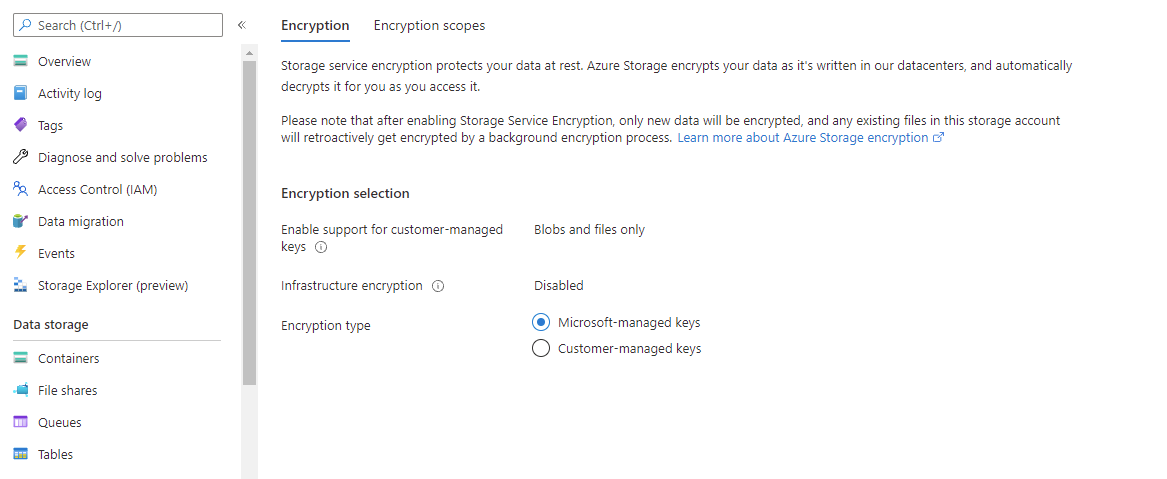Open Diagnose and solve problems wrench icon
The image size is (1167, 479).
20,158
